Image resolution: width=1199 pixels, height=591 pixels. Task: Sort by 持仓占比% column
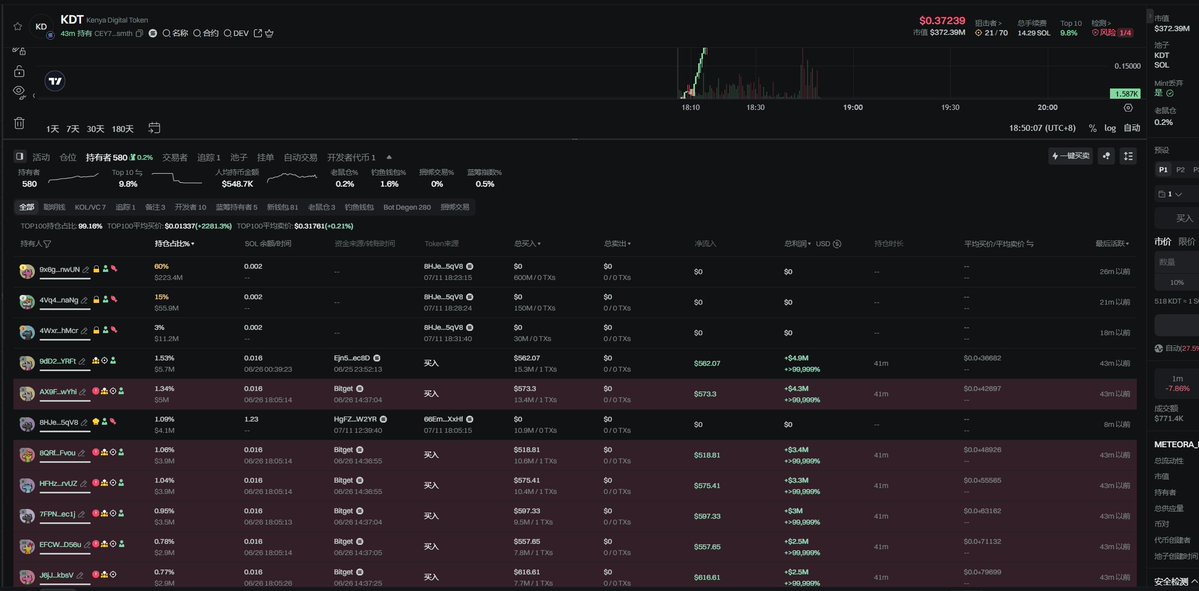point(174,244)
